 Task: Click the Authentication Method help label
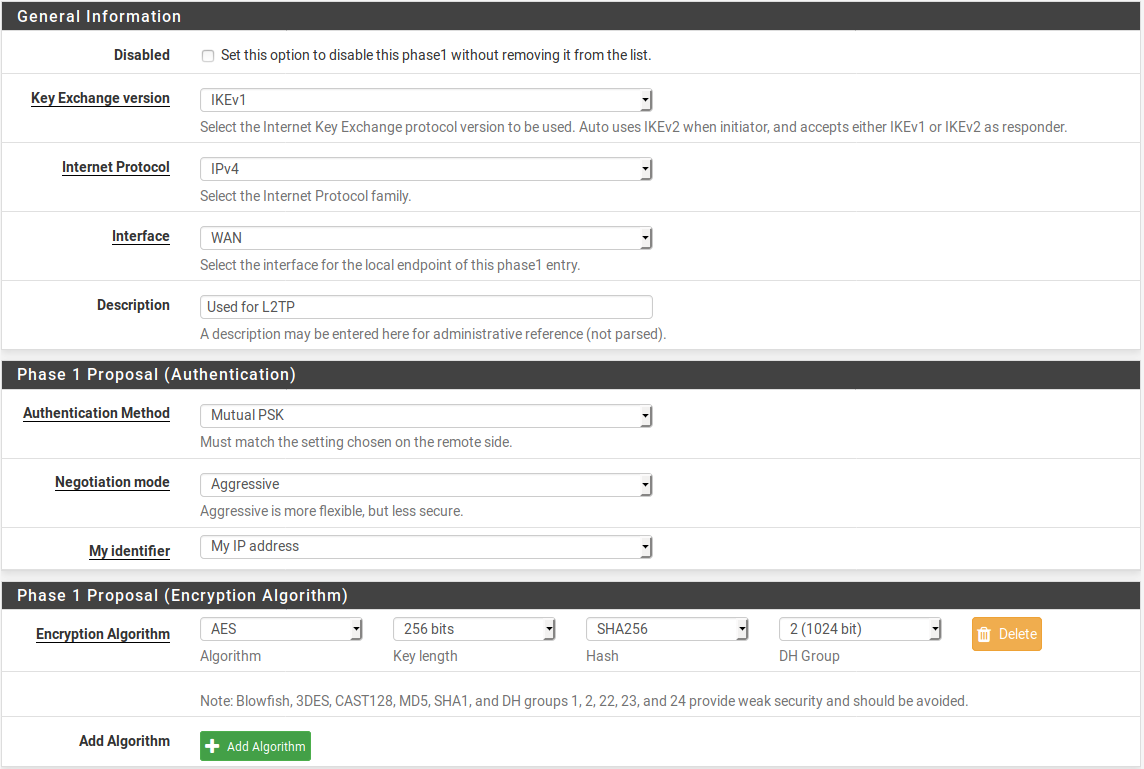(x=96, y=413)
